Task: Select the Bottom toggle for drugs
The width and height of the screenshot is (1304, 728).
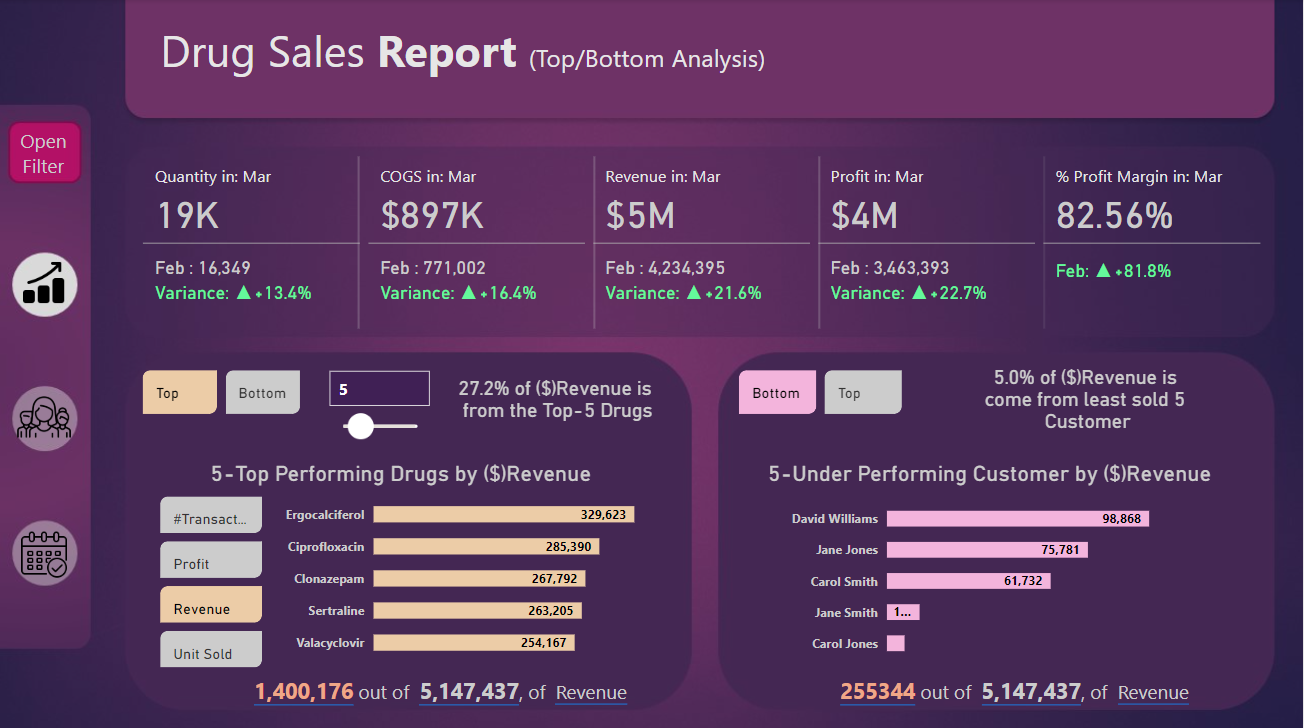Action: [x=262, y=393]
